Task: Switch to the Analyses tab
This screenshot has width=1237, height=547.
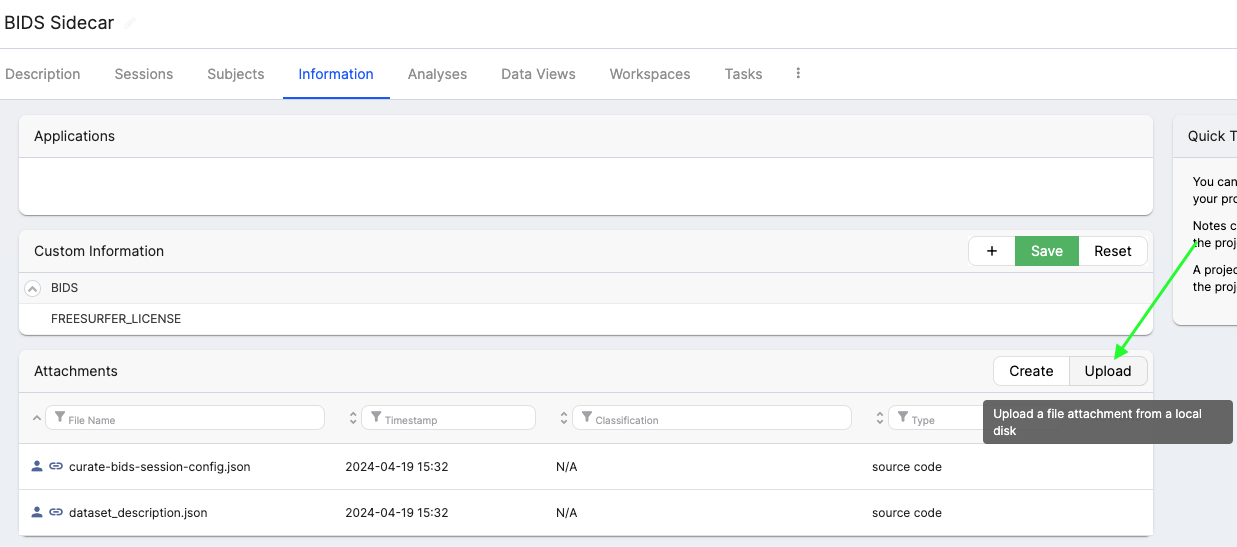Action: pyautogui.click(x=437, y=74)
